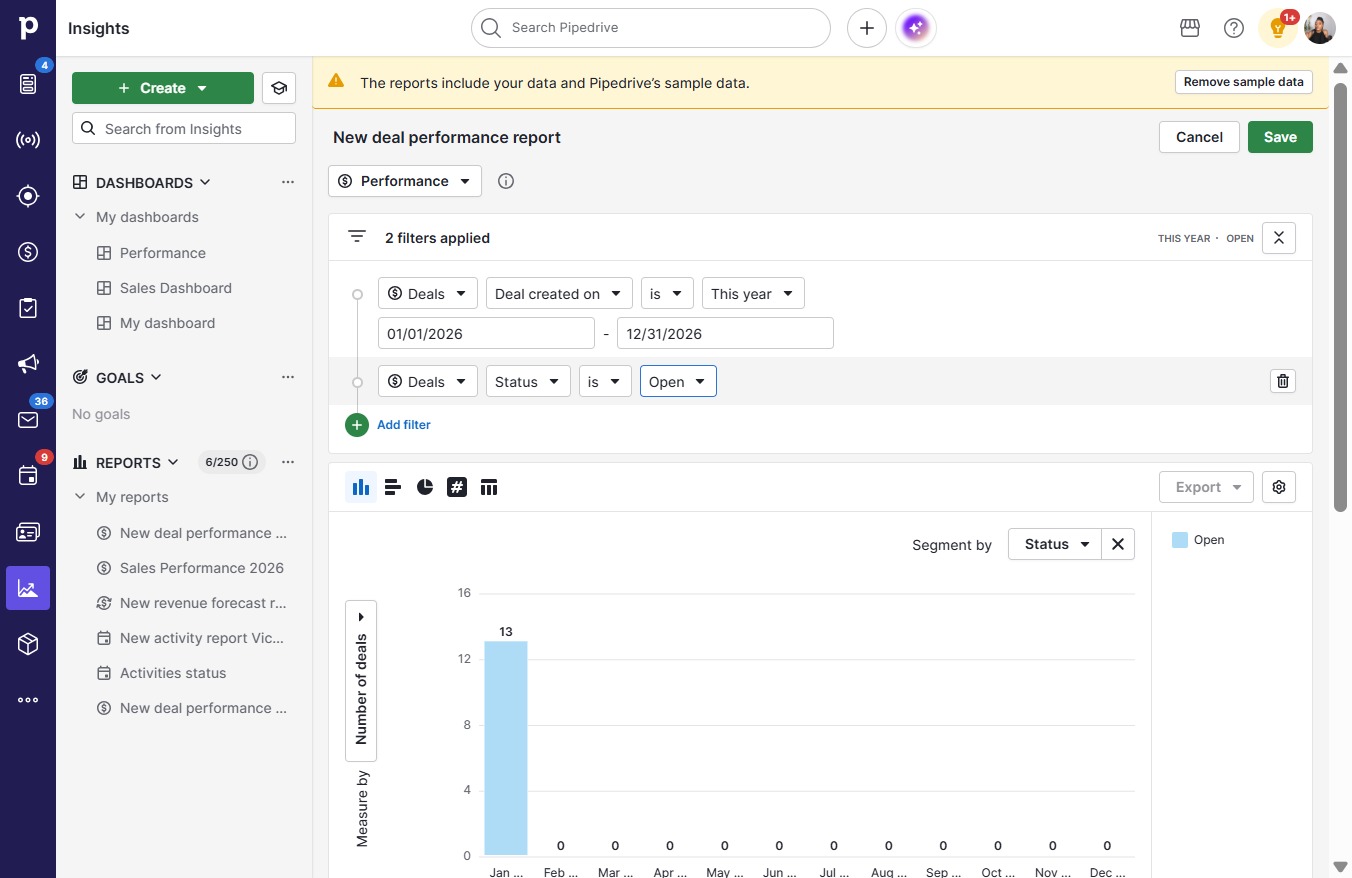Viewport: 1352px width, 878px height.
Task: Open the Activities status report
Action: click(173, 673)
